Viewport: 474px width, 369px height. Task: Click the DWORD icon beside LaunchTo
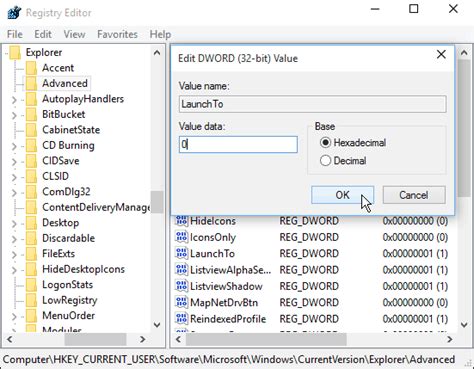(x=181, y=253)
